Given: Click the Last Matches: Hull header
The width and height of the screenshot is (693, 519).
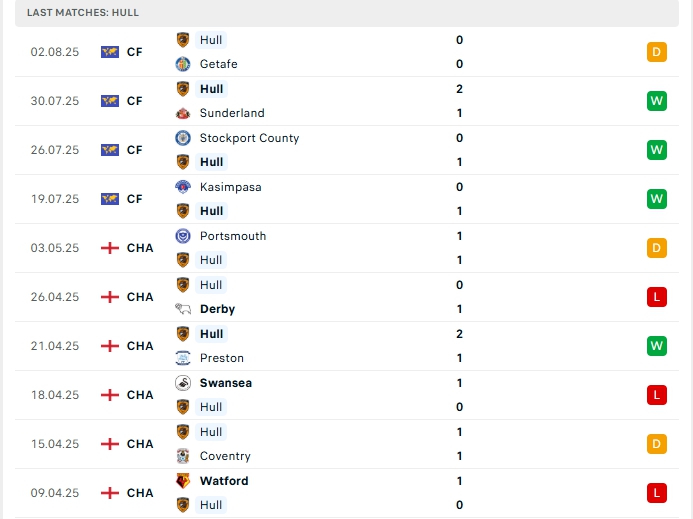Looking at the screenshot, I should click(84, 12).
